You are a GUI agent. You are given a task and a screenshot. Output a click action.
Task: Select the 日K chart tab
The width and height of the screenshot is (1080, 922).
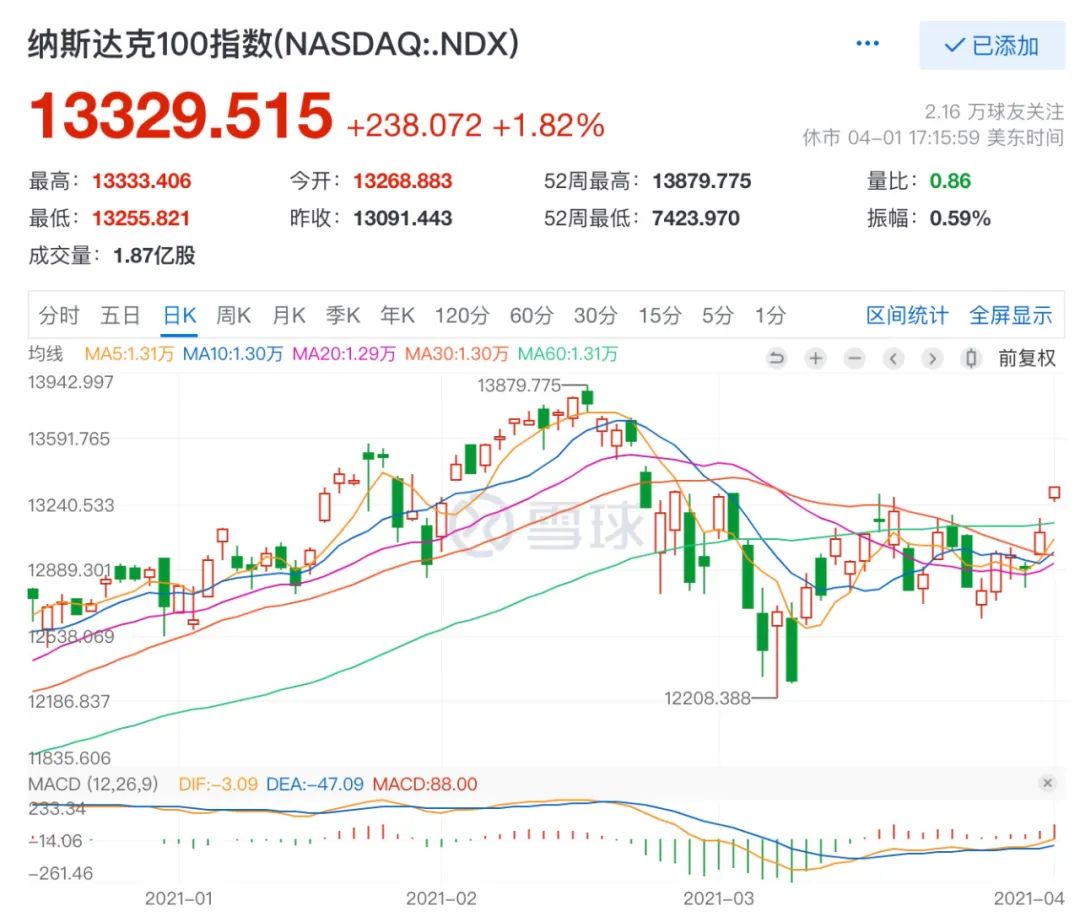(180, 315)
